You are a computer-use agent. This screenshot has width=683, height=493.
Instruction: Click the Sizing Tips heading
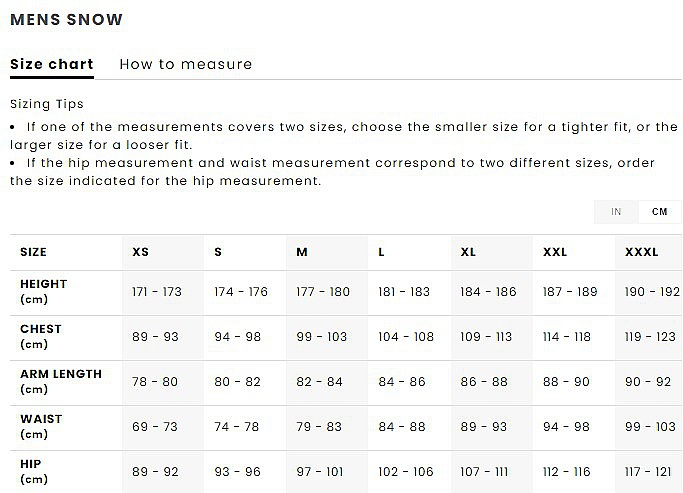point(47,104)
